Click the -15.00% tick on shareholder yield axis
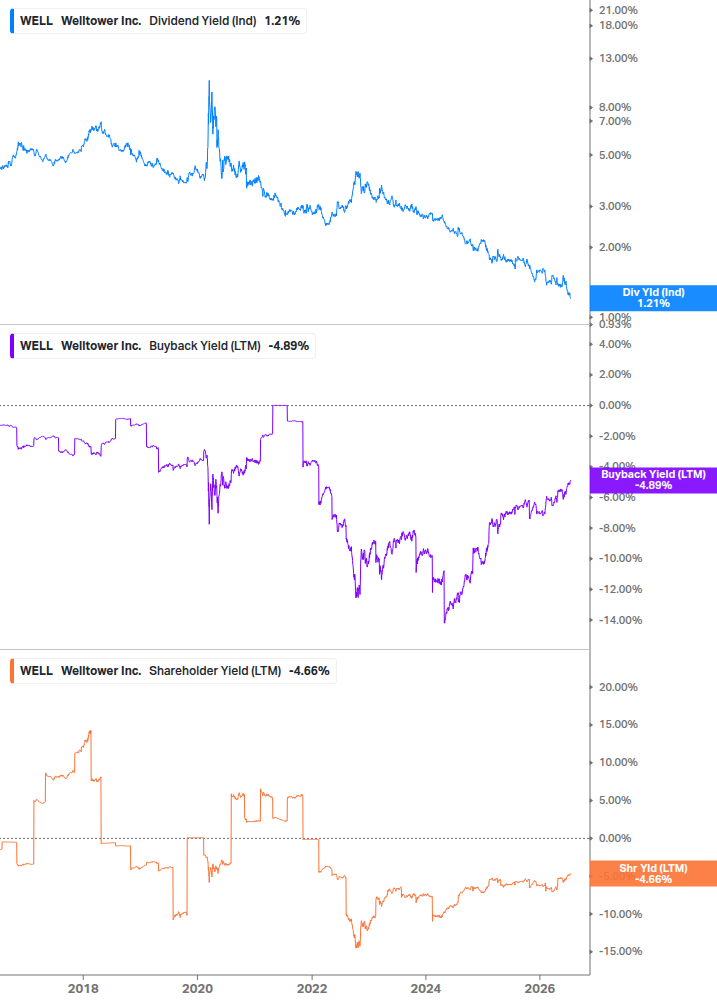 tap(620, 951)
